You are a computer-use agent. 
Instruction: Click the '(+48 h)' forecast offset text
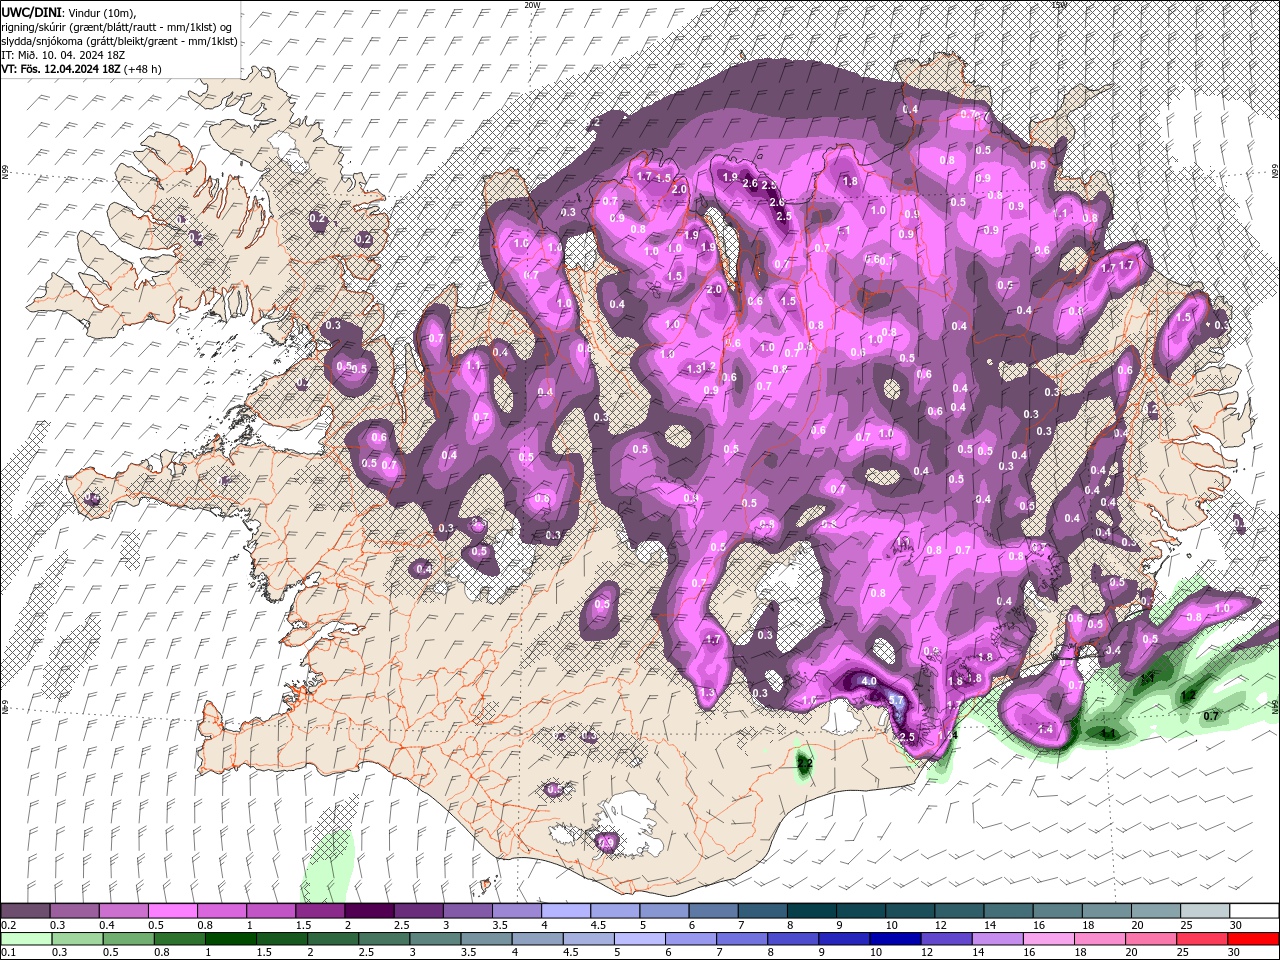141,69
